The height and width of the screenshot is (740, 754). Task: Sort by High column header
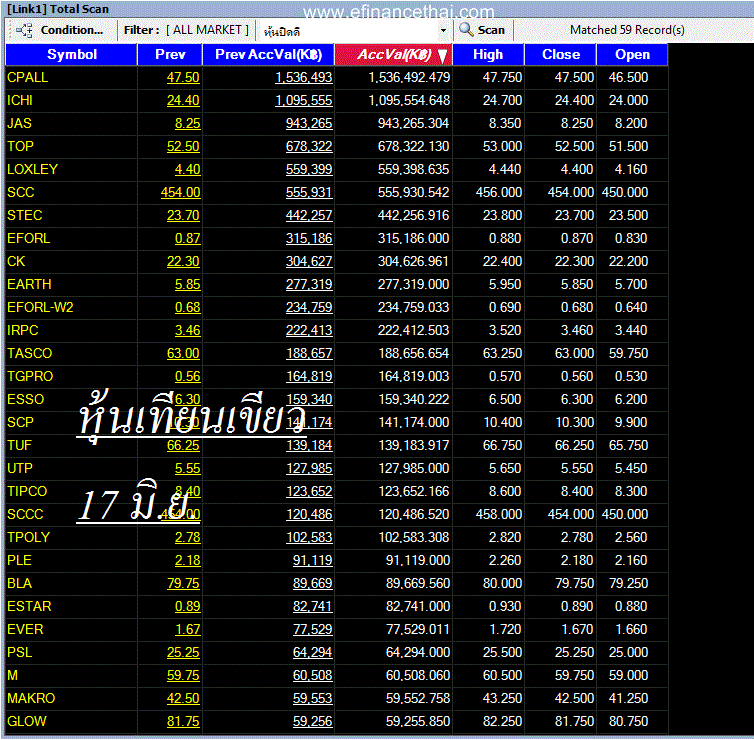click(x=488, y=54)
